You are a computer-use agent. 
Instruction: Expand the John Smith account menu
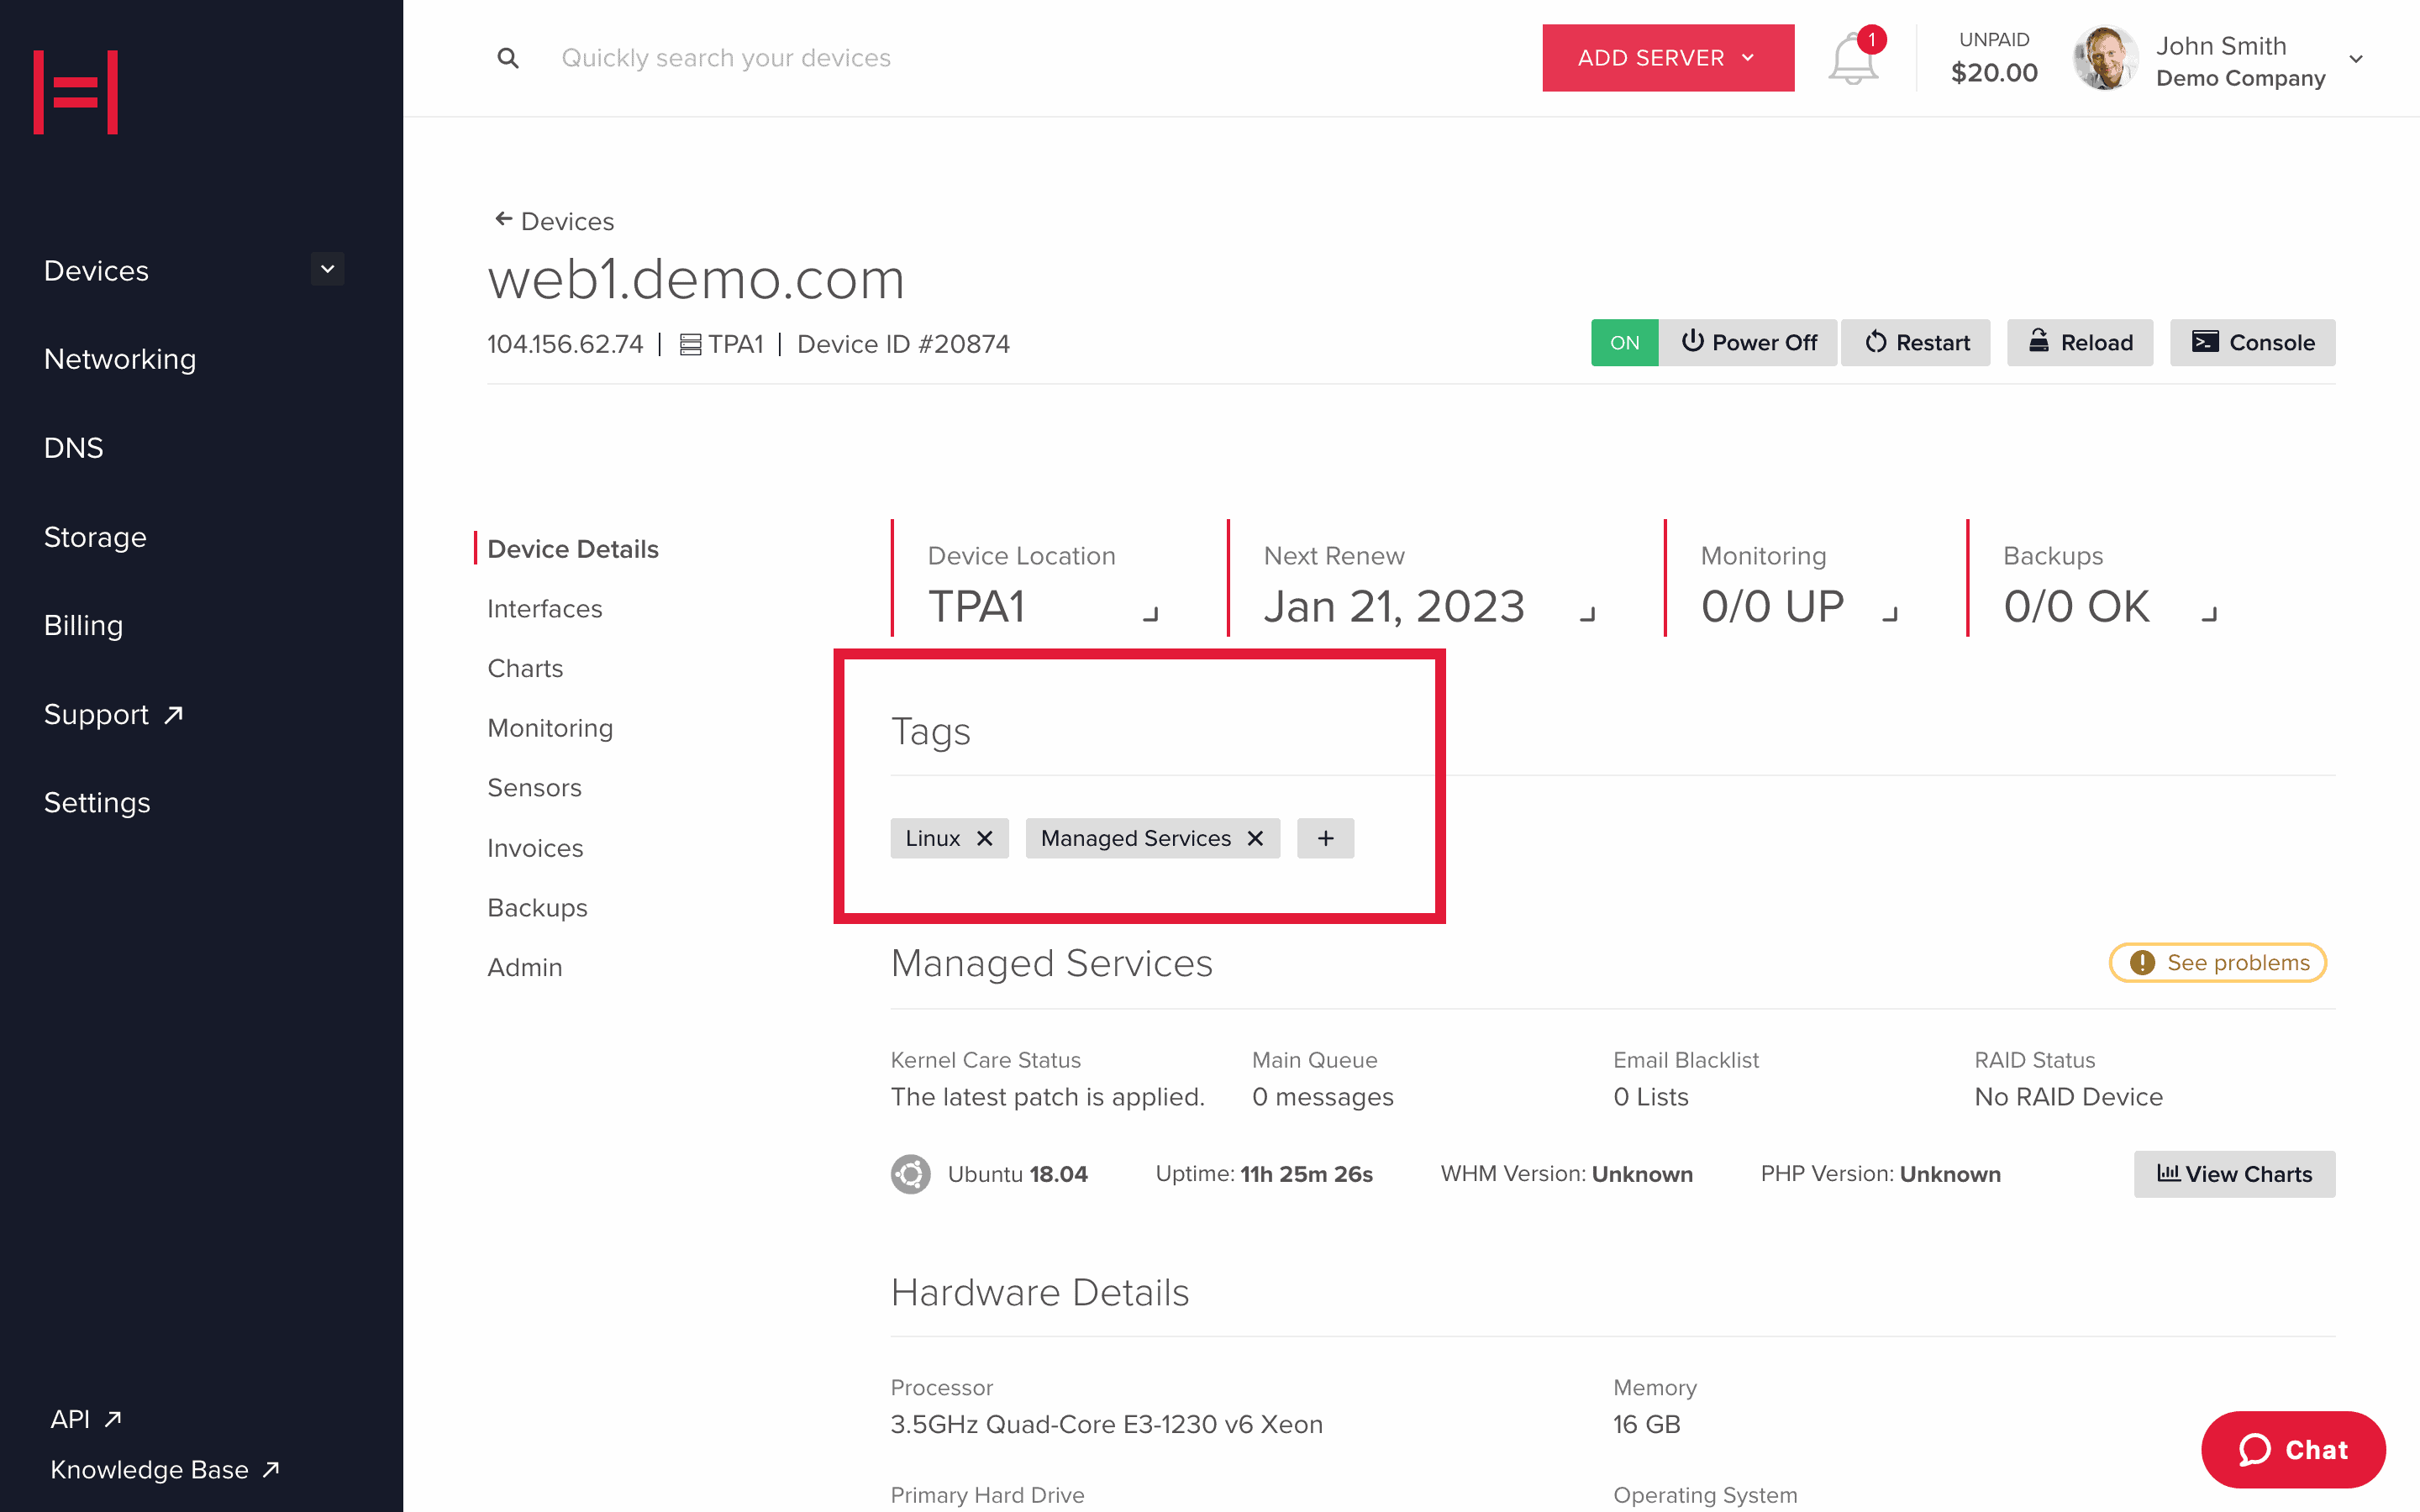(2363, 57)
